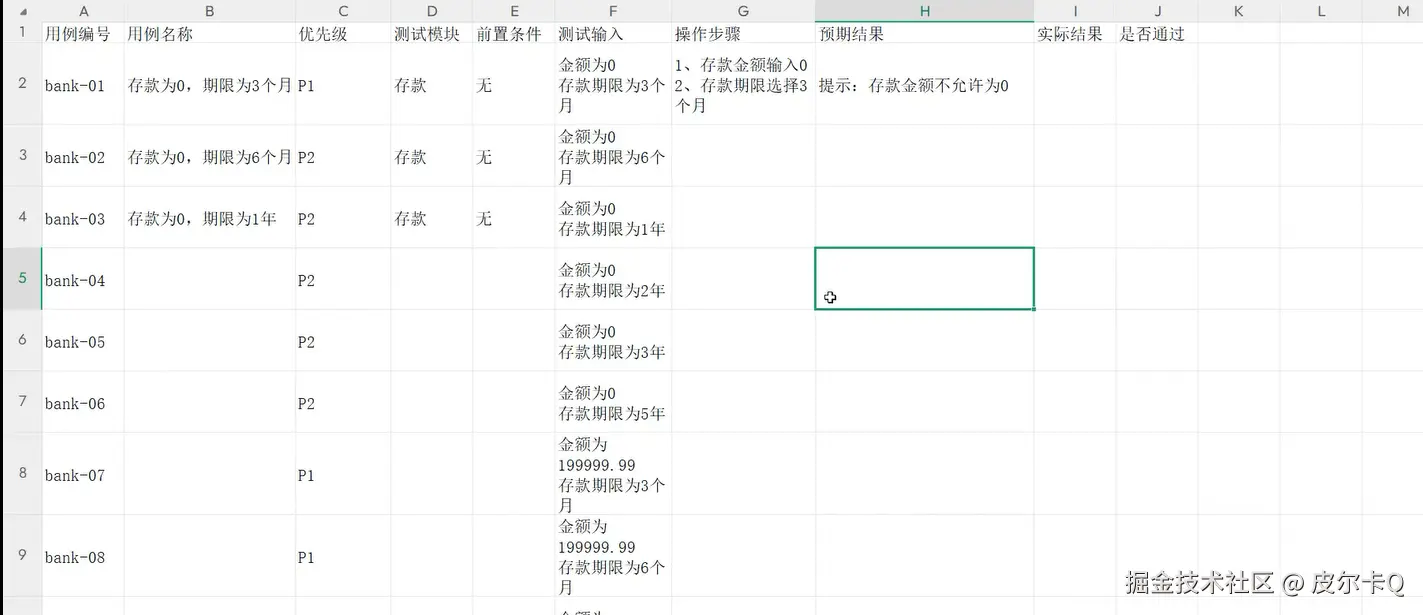Select row 6 header
The image size is (1423, 615).
22,341
